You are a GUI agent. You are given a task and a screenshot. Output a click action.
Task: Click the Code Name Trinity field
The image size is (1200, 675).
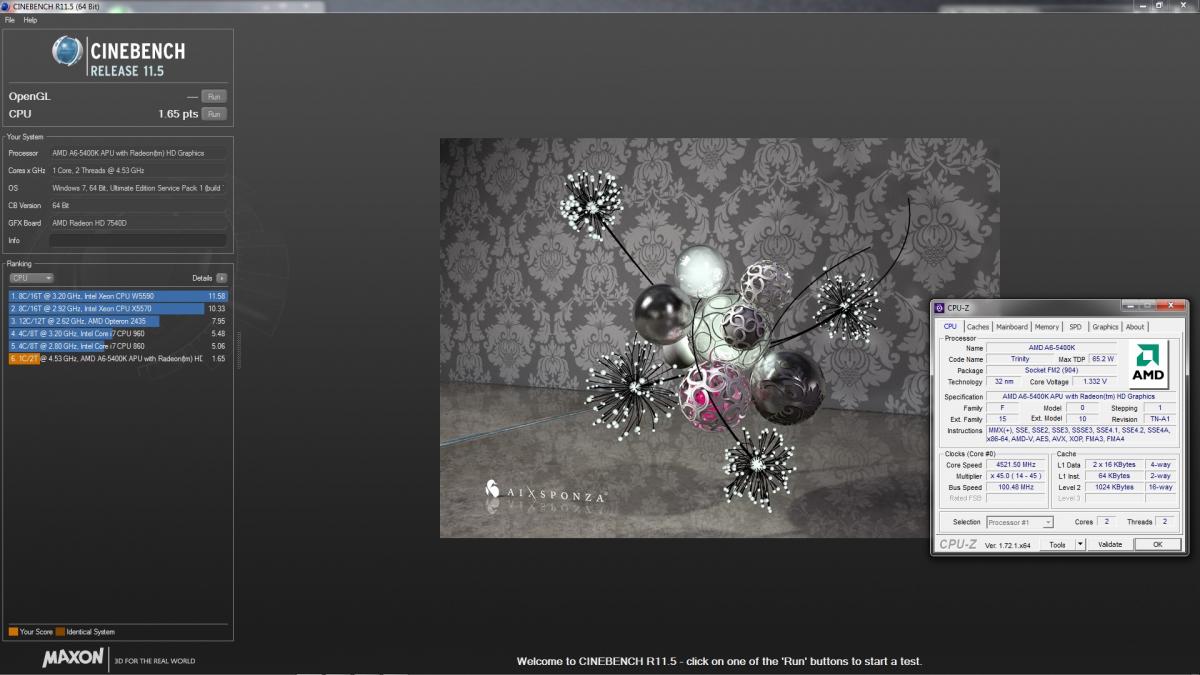point(1020,359)
